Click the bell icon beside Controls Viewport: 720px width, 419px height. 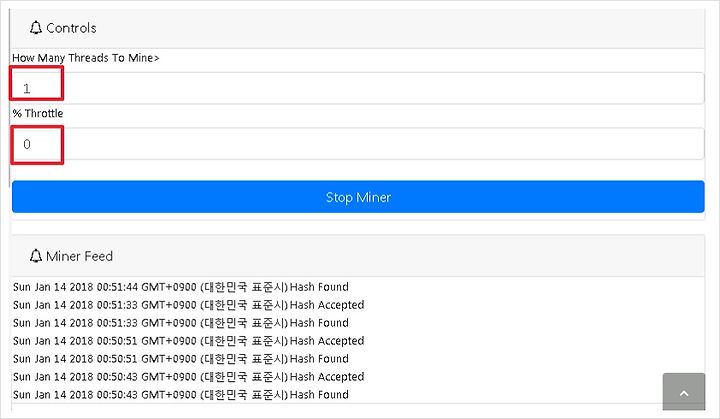tap(36, 28)
